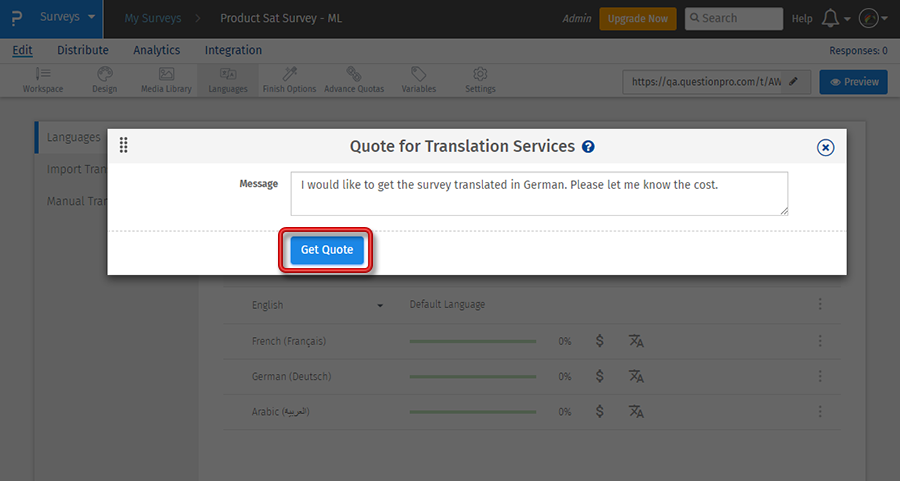Switch to the Distribute tab
The image size is (900, 481).
[x=83, y=50]
